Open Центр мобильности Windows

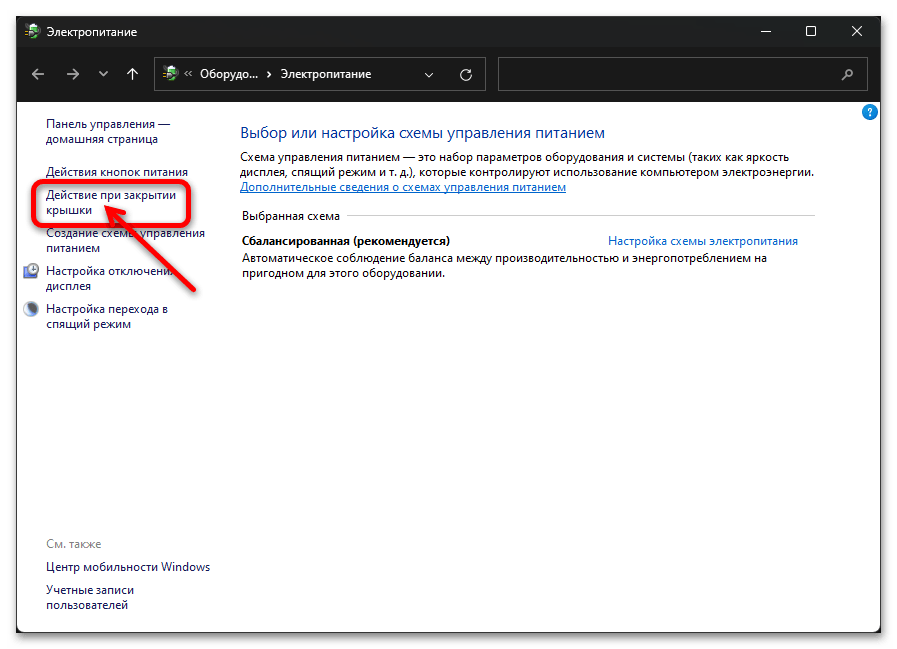pos(128,567)
